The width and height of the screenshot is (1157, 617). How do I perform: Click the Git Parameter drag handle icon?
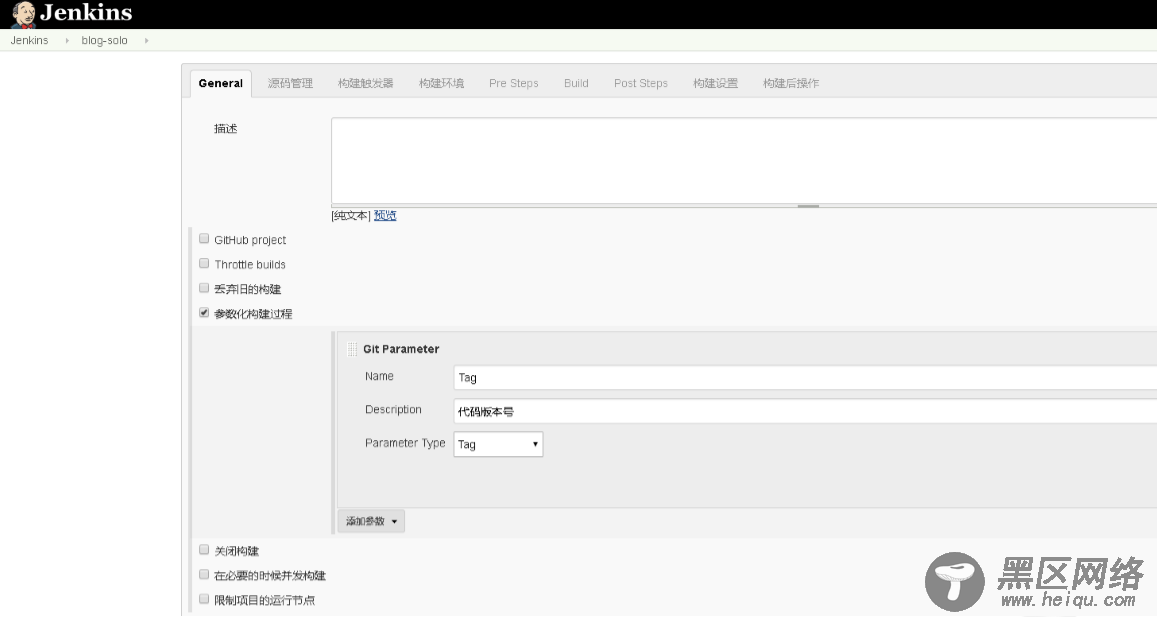point(352,349)
